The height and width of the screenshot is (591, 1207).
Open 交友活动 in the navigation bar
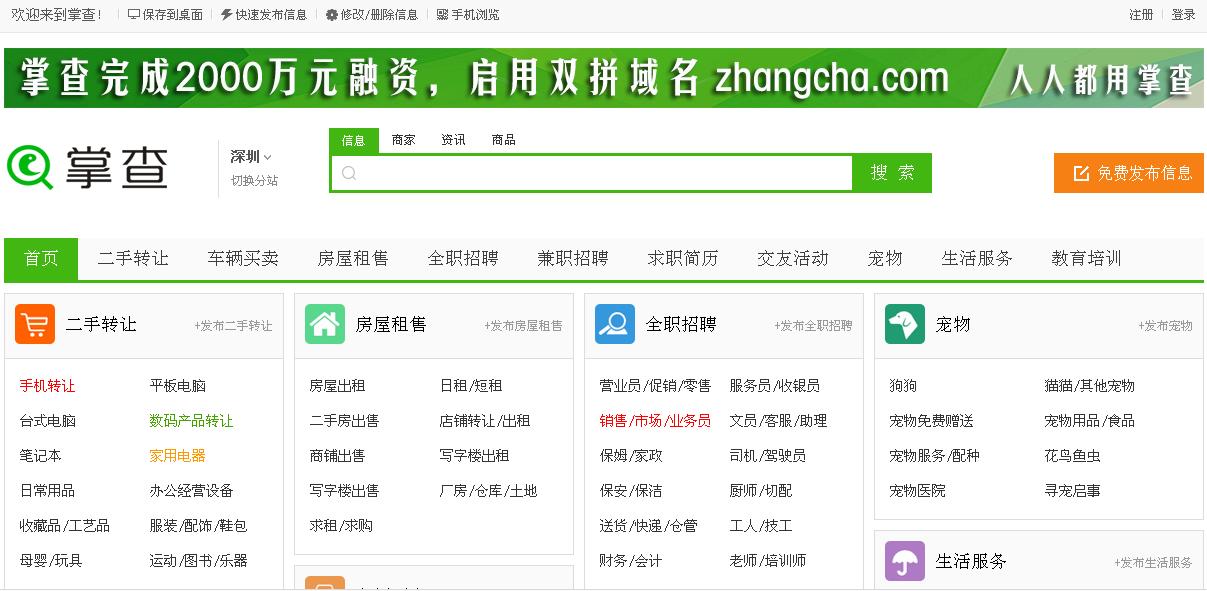[x=793, y=259]
